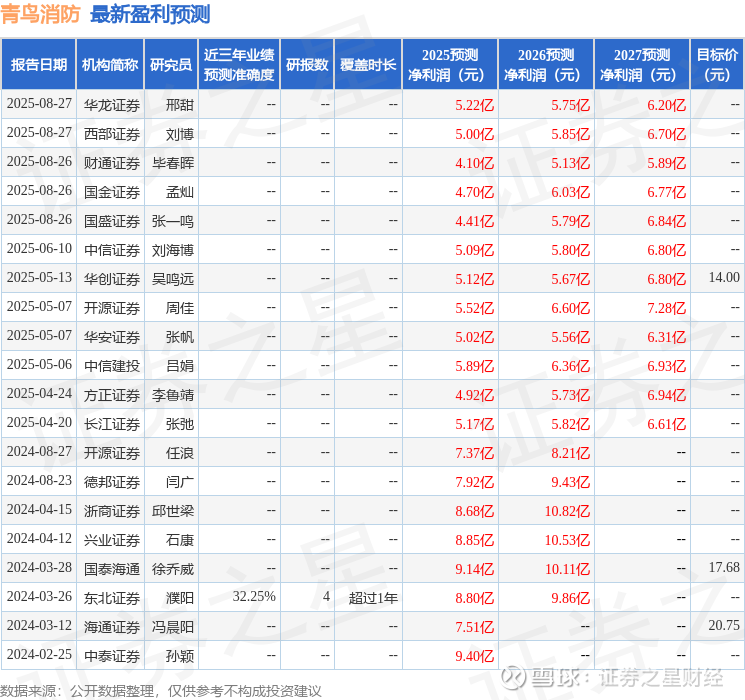Select 国泰海通 institution cell
Image resolution: width=745 pixels, height=700 pixels.
pyautogui.click(x=112, y=569)
